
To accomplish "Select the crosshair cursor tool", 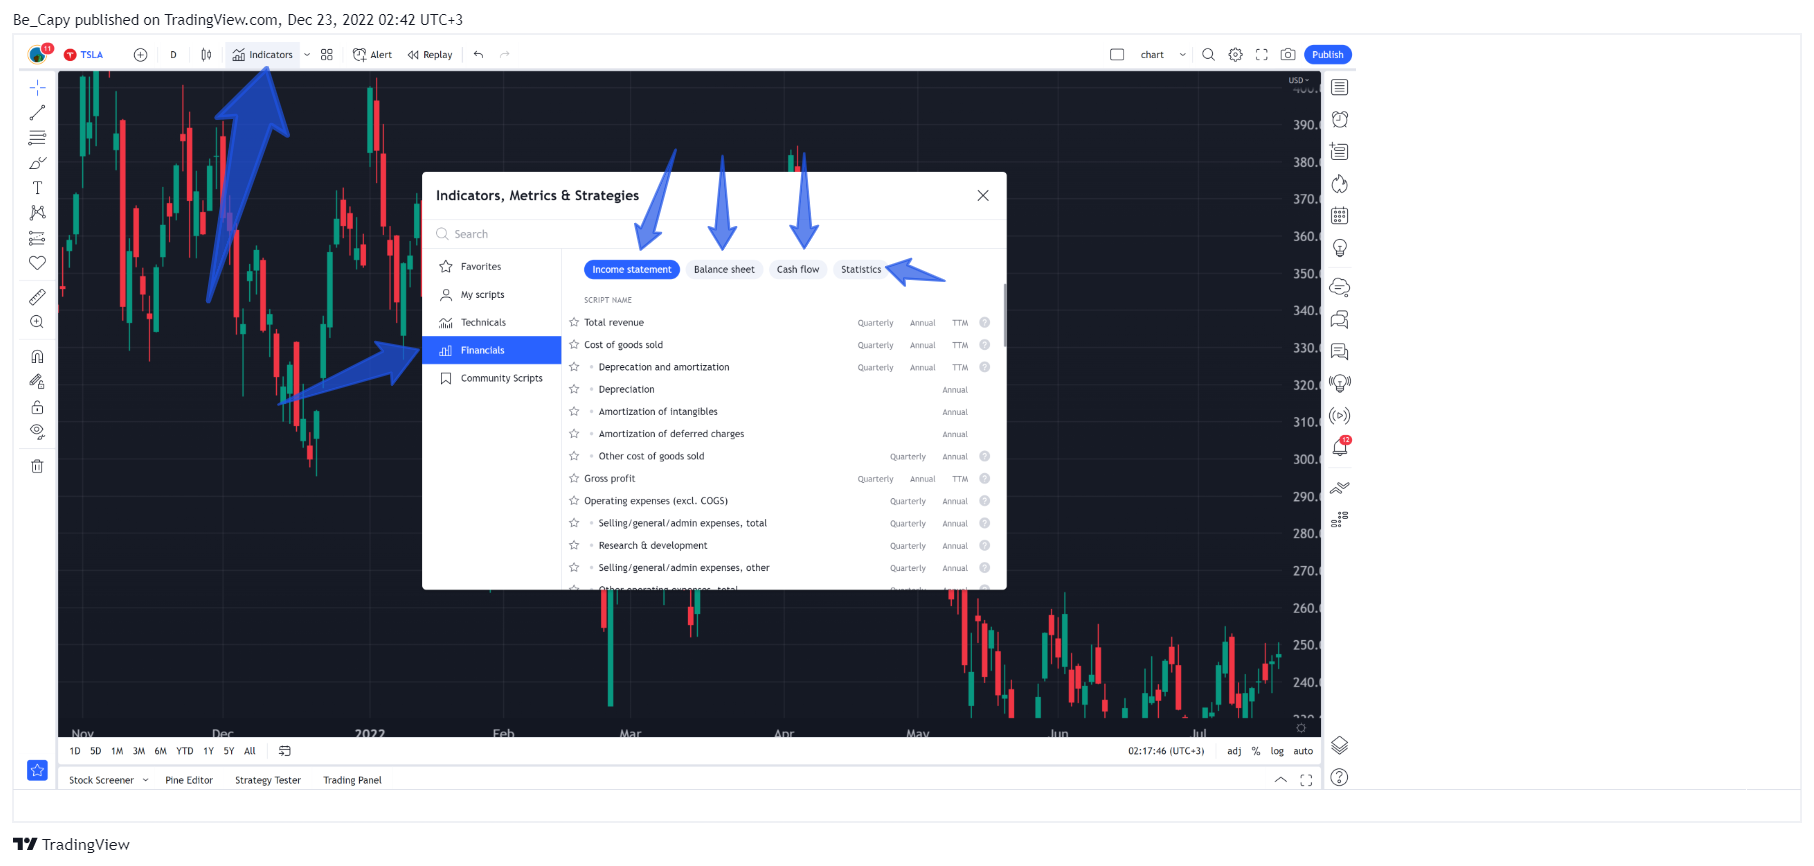I will coord(37,87).
